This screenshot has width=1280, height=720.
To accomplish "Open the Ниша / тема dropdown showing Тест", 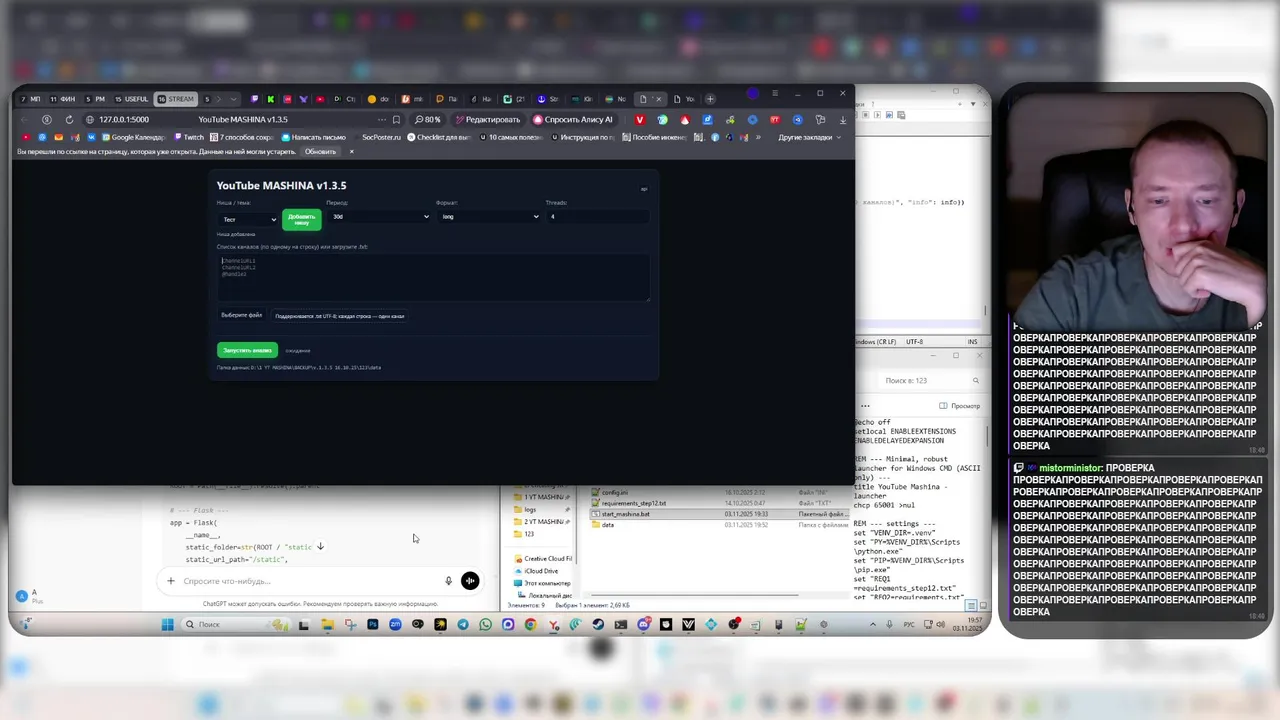I will [248, 219].
